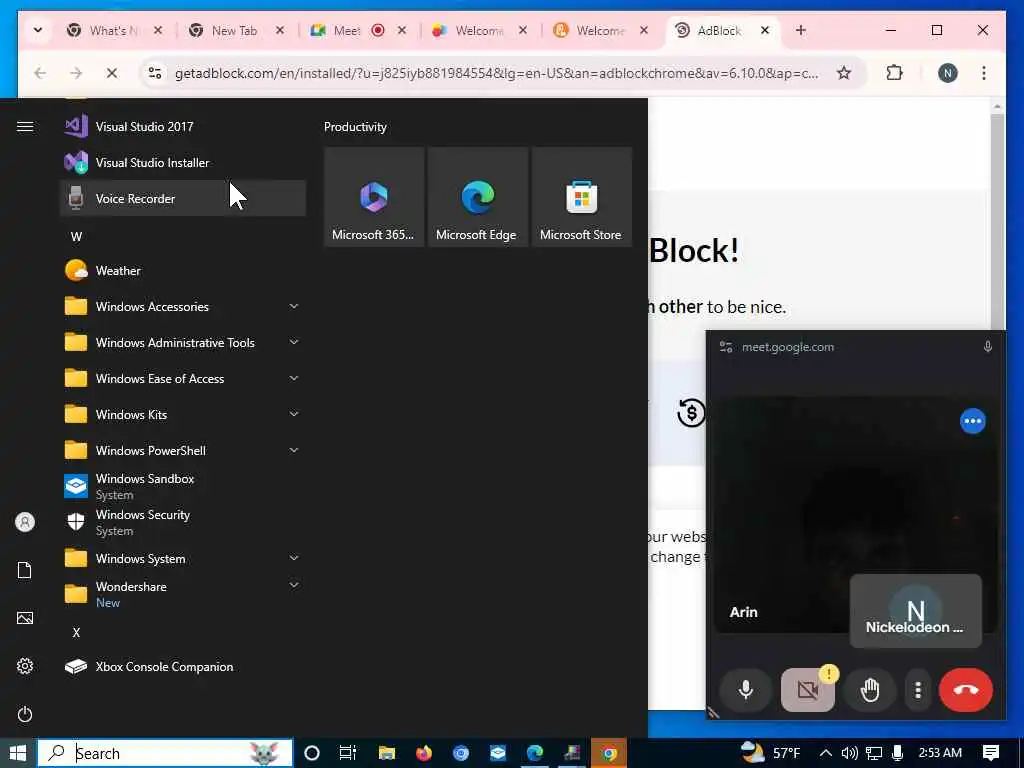This screenshot has width=1024, height=768.
Task: Click the Power icon in Start
Action: (x=25, y=714)
